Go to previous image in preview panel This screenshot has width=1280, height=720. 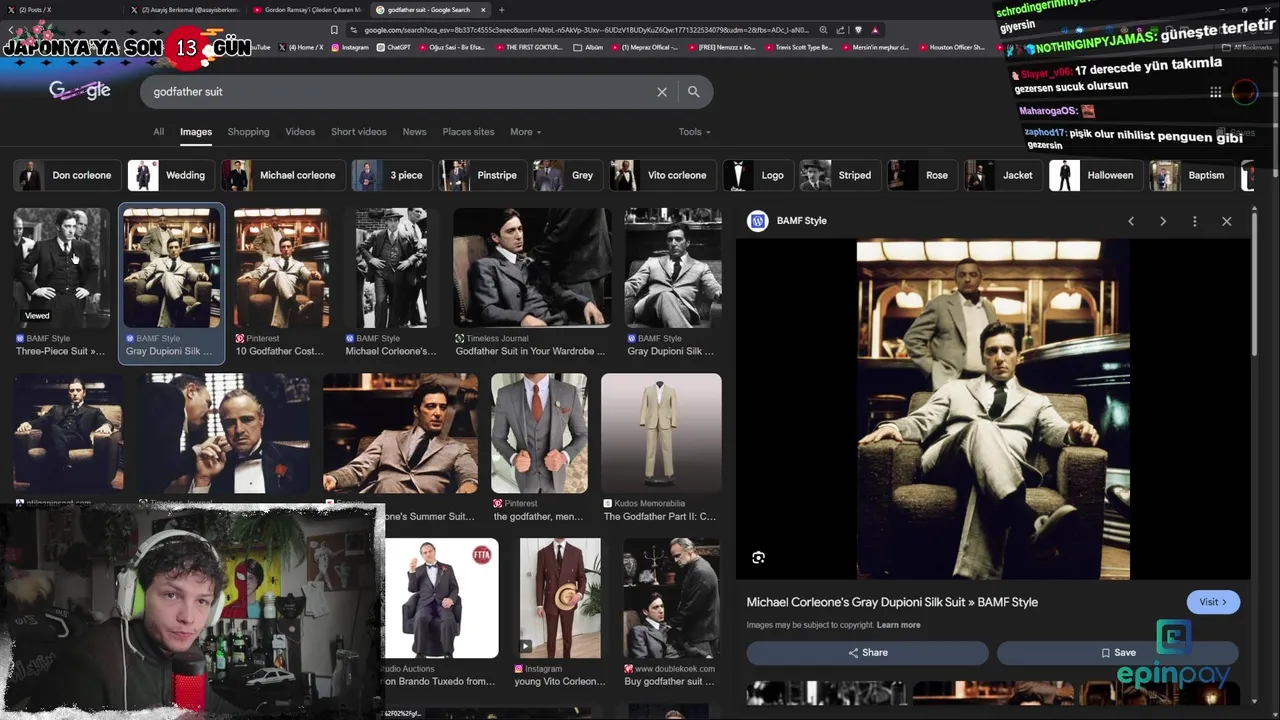1131,221
